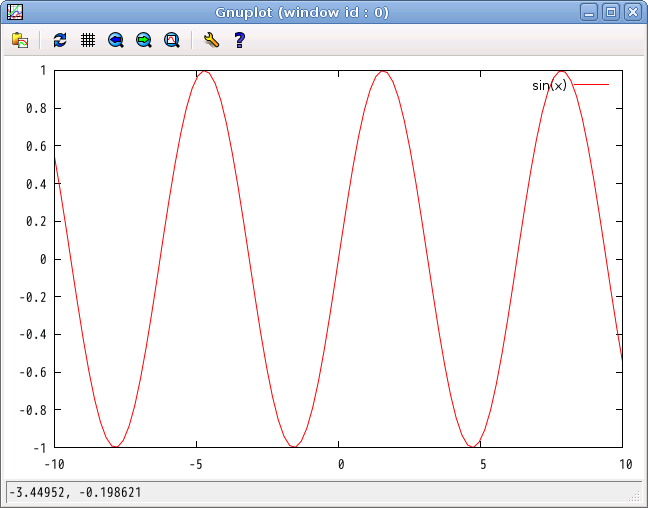The image size is (648, 508).
Task: Maximize the Gnuplot window
Action: click(x=611, y=12)
